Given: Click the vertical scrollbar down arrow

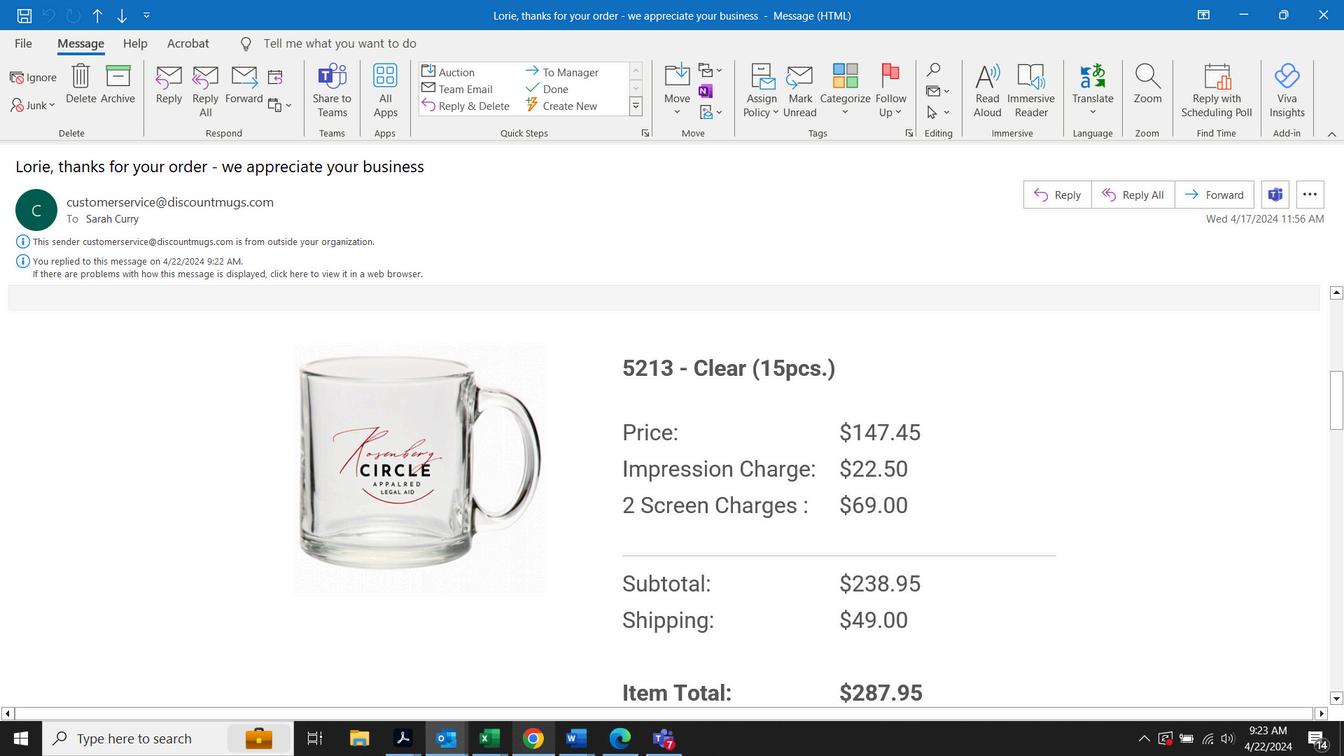Looking at the screenshot, I should coord(1336,699).
